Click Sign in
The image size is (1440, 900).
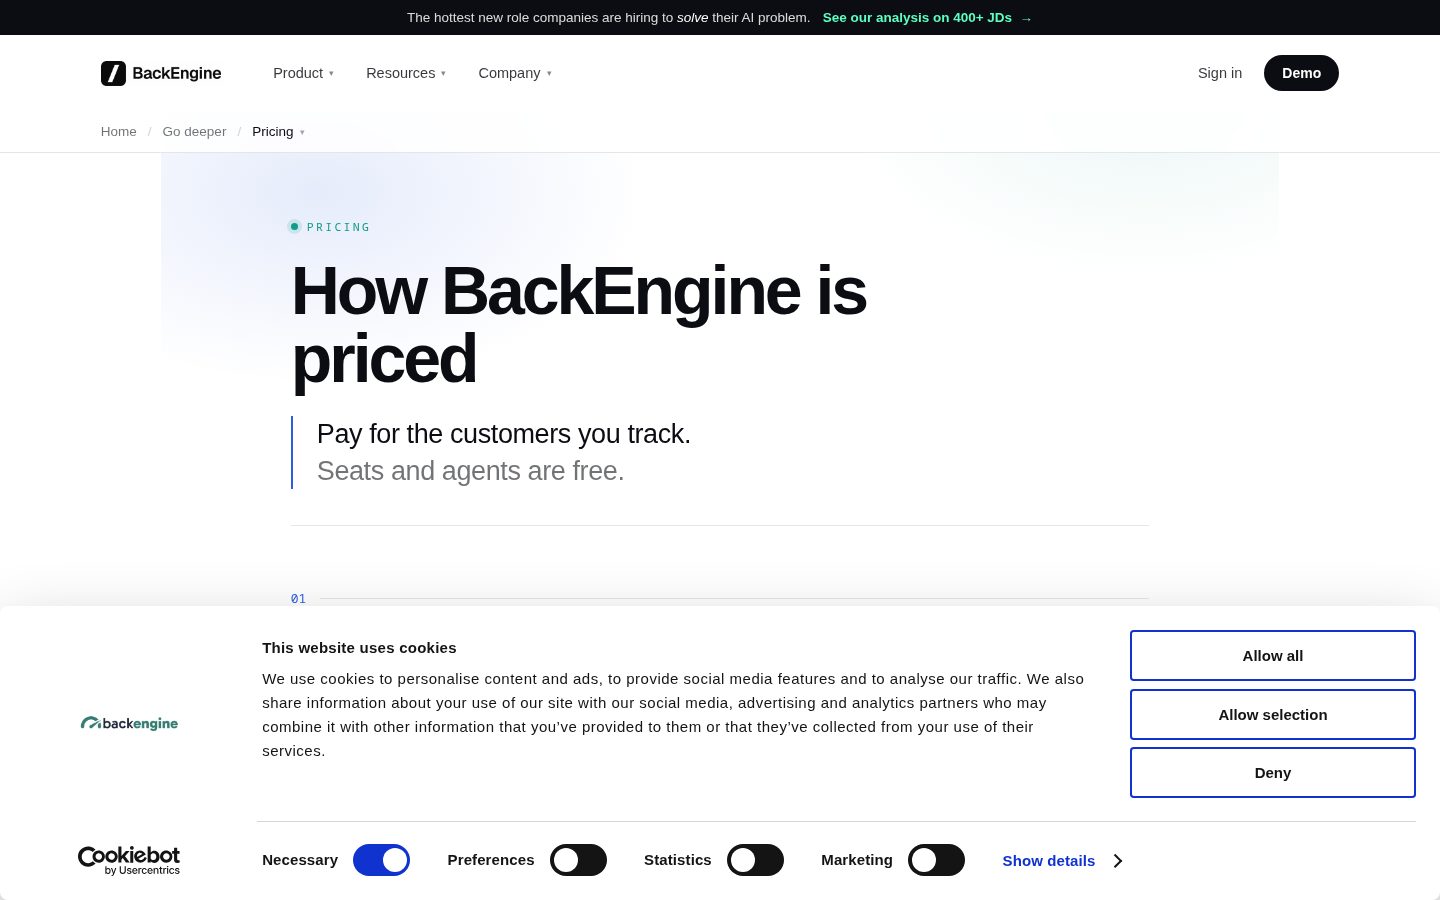[x=1220, y=73]
